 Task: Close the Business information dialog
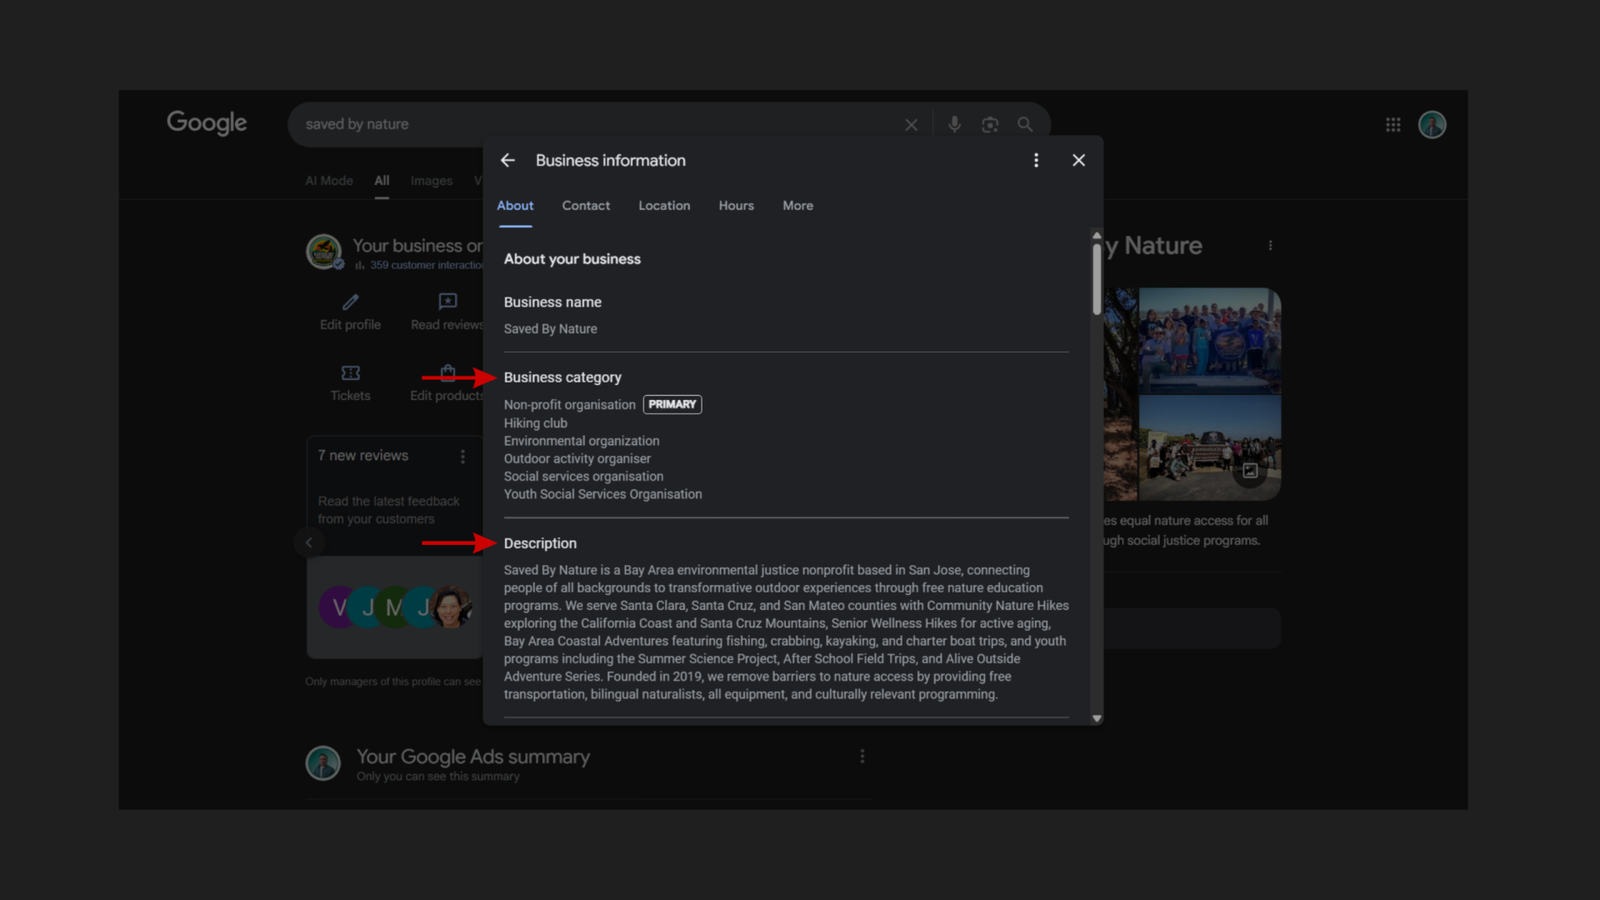(1078, 160)
